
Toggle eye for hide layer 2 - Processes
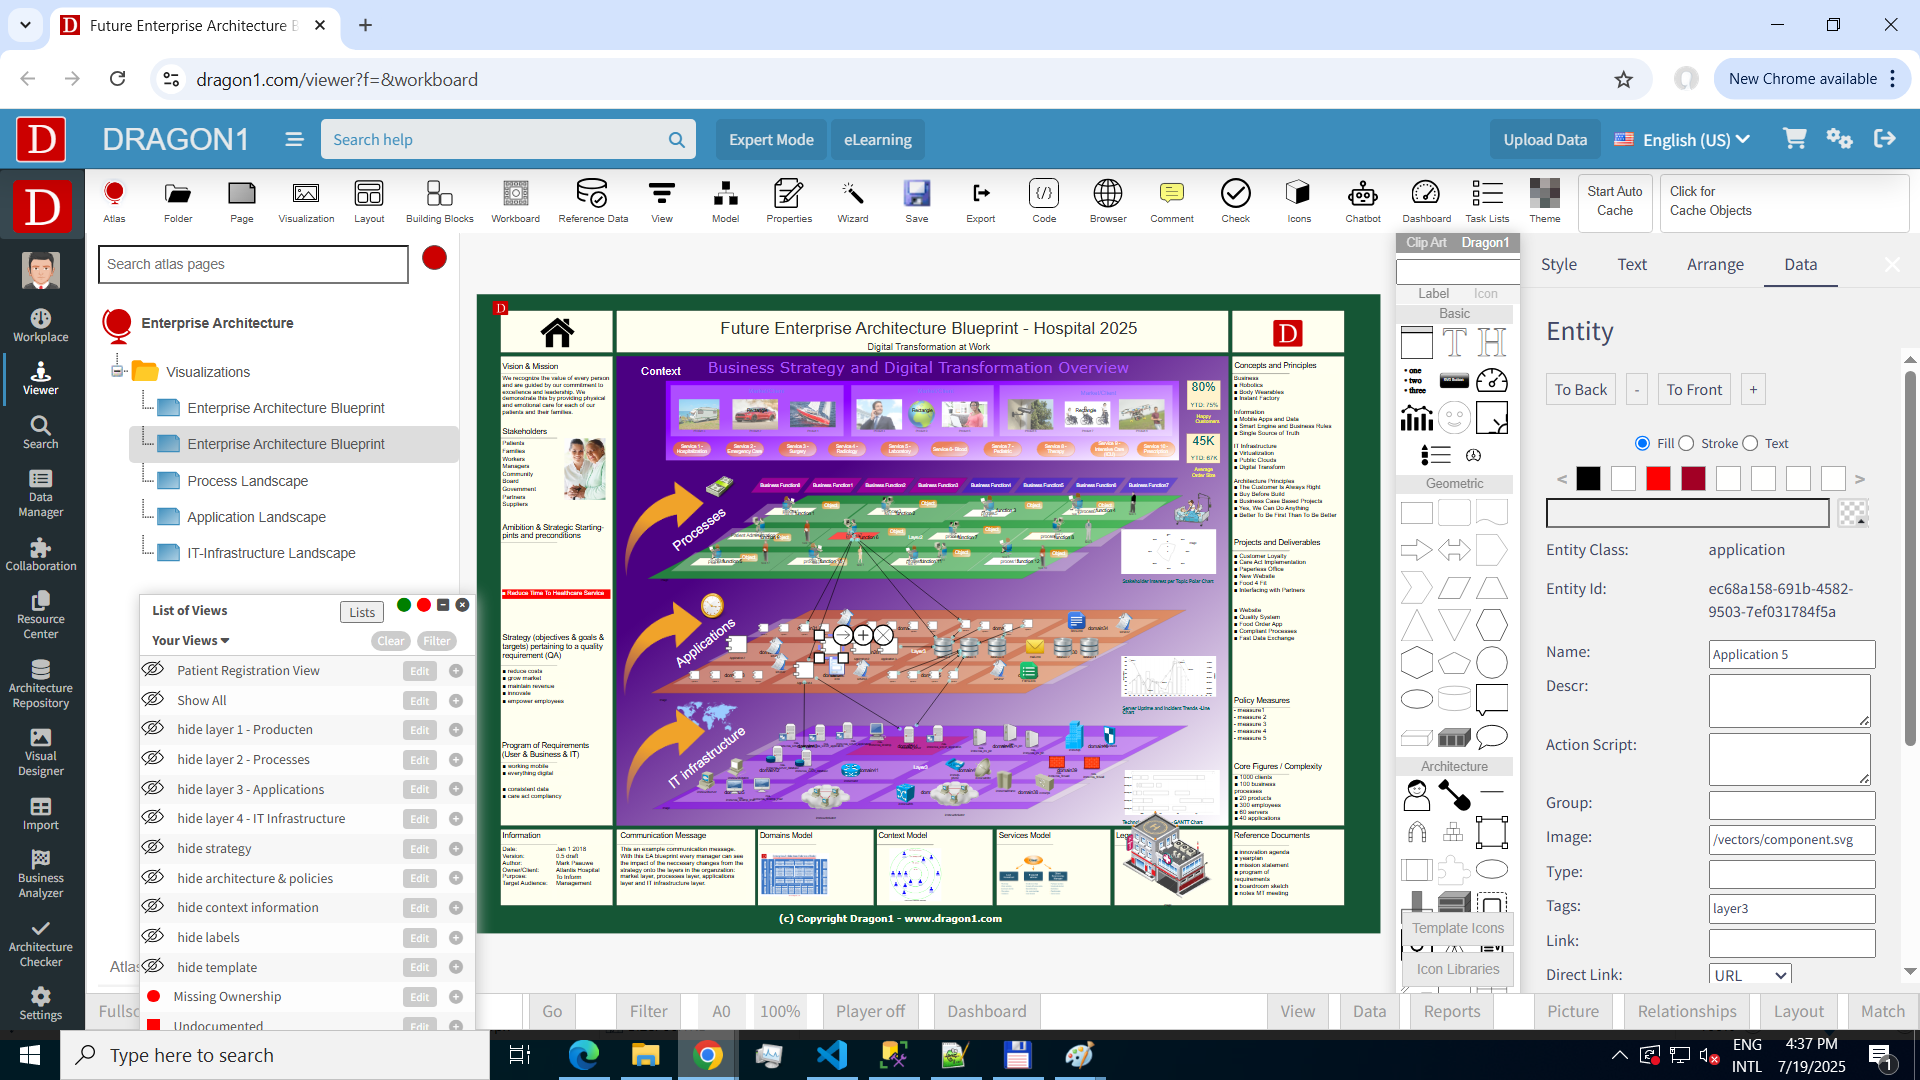(152, 758)
